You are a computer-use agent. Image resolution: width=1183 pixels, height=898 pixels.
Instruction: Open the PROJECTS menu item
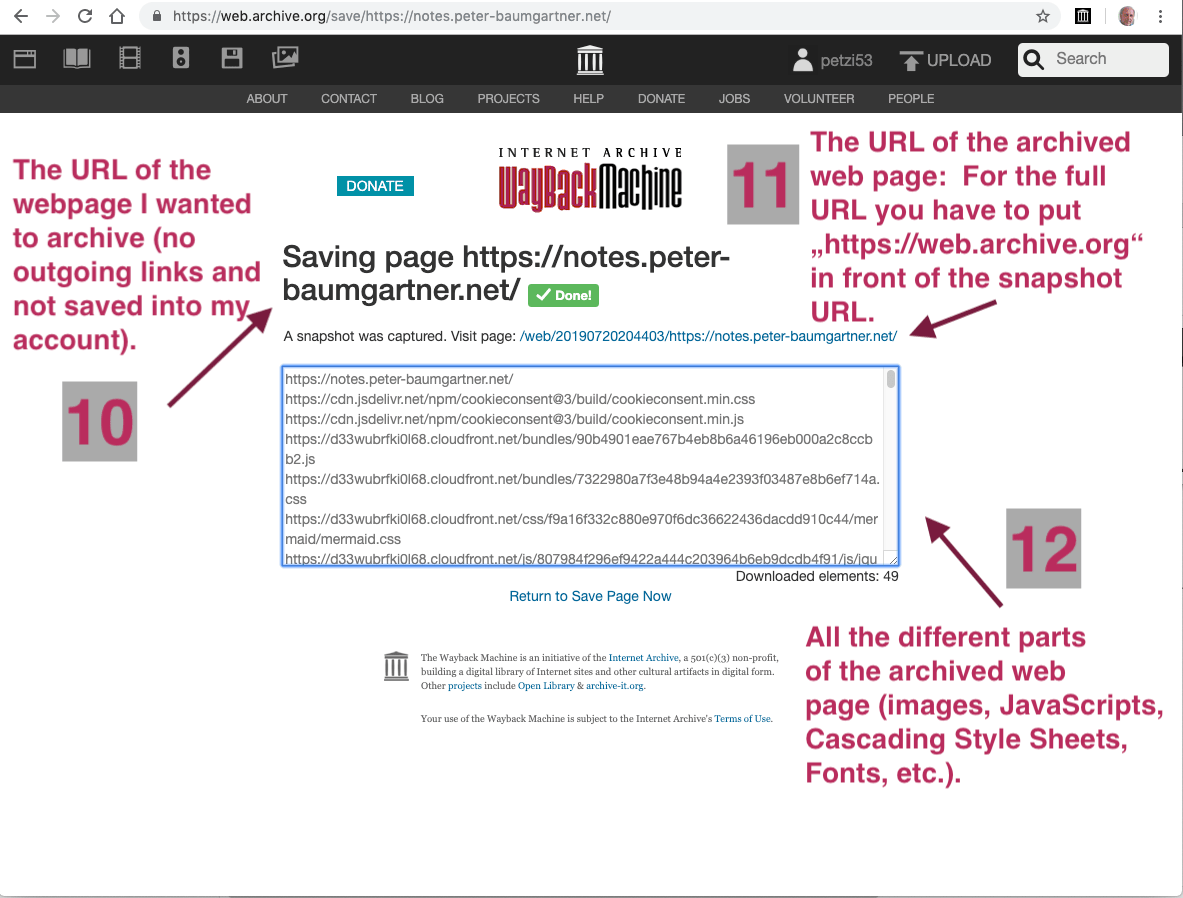pyautogui.click(x=508, y=99)
